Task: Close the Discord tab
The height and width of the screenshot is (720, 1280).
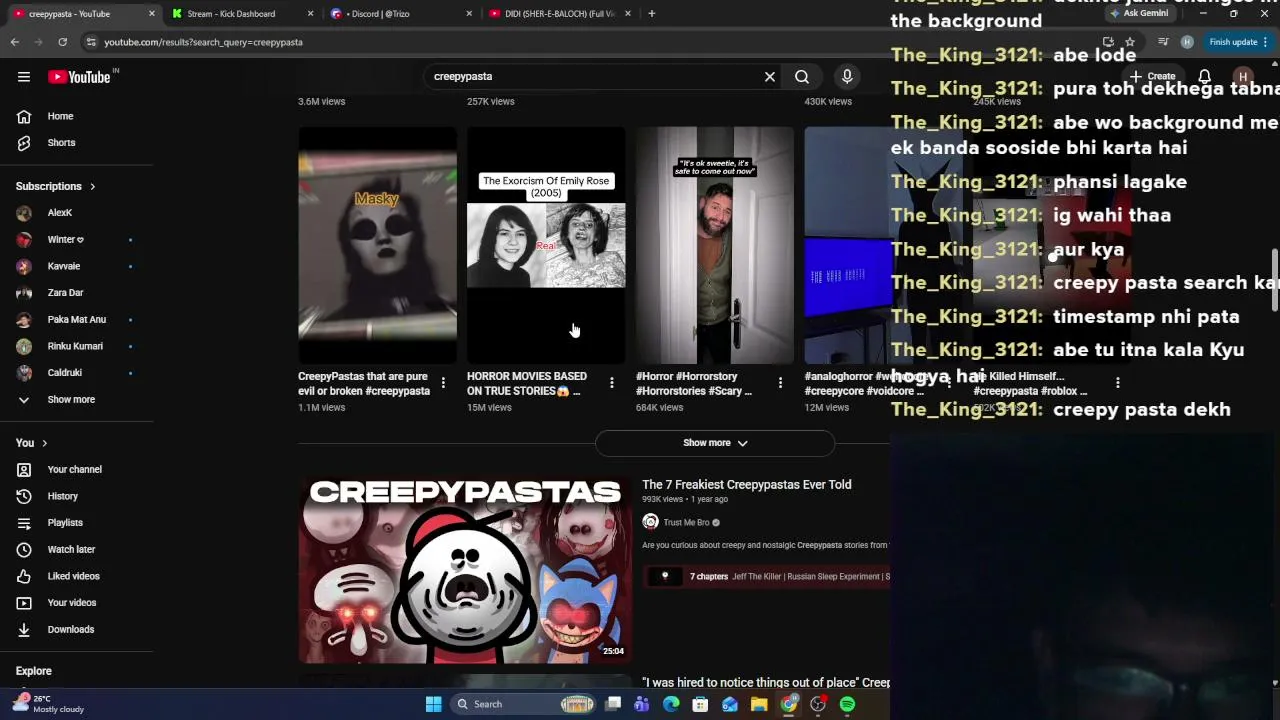Action: point(469,14)
